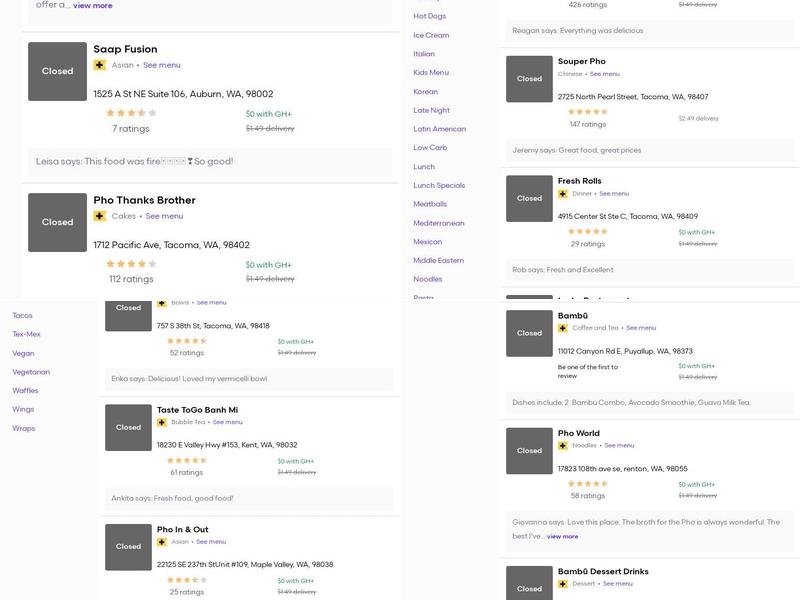Click the GH+ badge under Pho Thanks Brother
Screen dimensions: 800x600
99,216
